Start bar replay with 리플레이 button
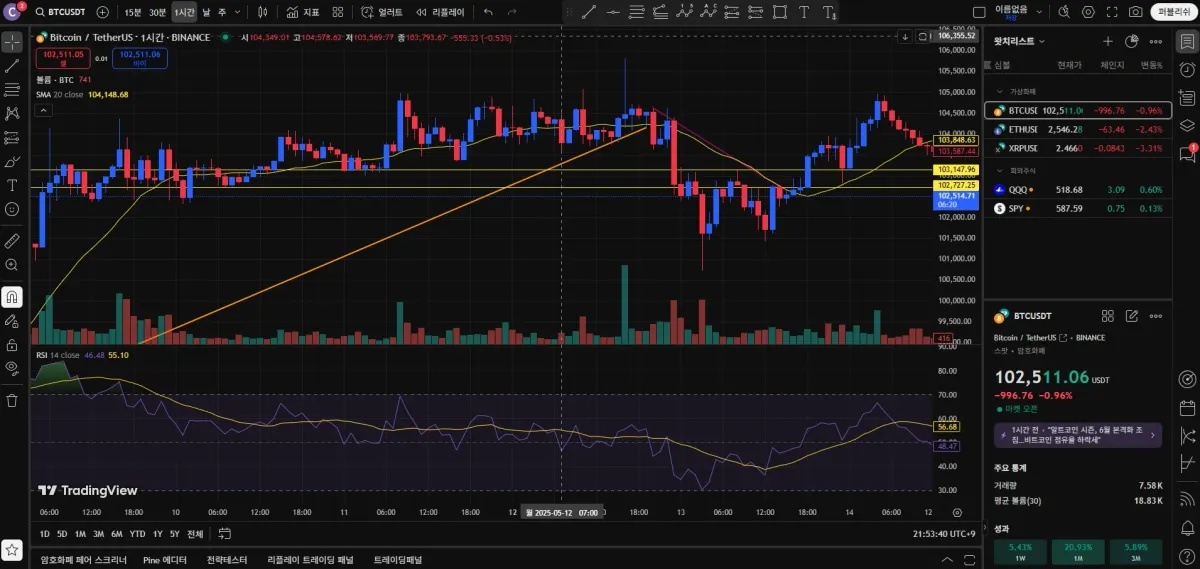Image resolution: width=1200 pixels, height=569 pixels. (x=441, y=12)
